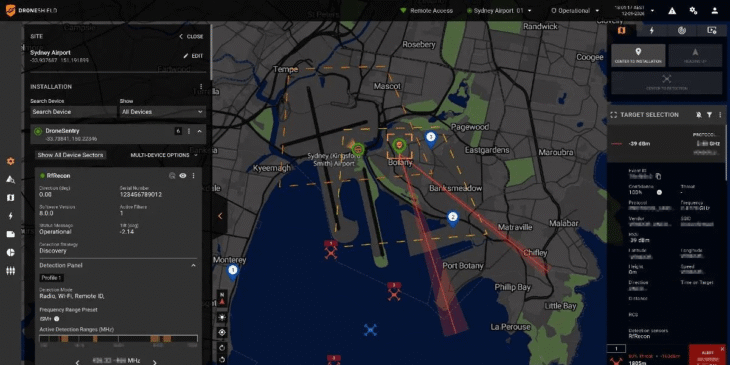Switch to radar tab in right panel
Viewport: 730px width, 365px height.
pyautogui.click(x=682, y=30)
